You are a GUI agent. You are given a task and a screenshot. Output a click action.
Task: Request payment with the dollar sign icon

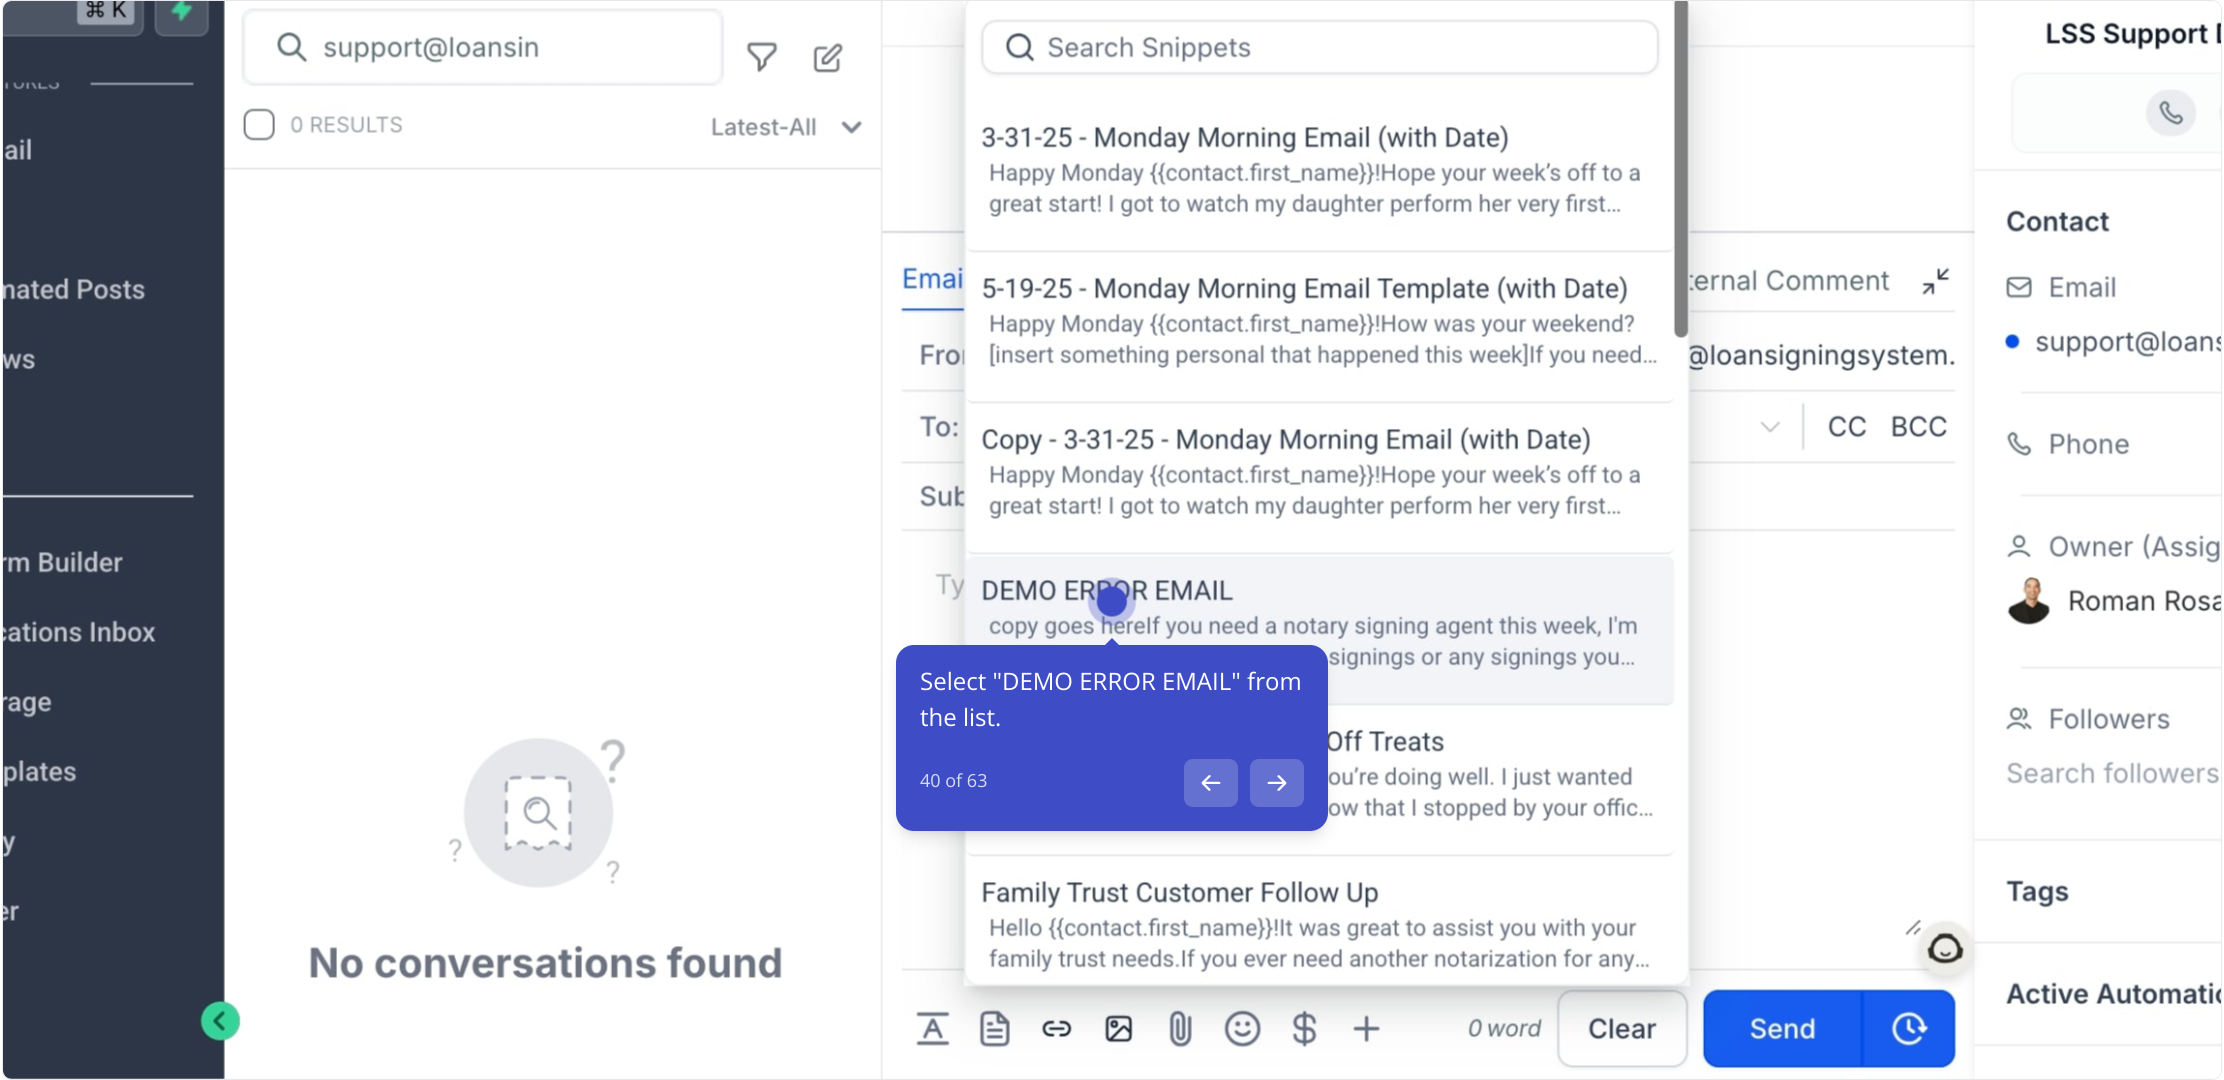1304,1028
